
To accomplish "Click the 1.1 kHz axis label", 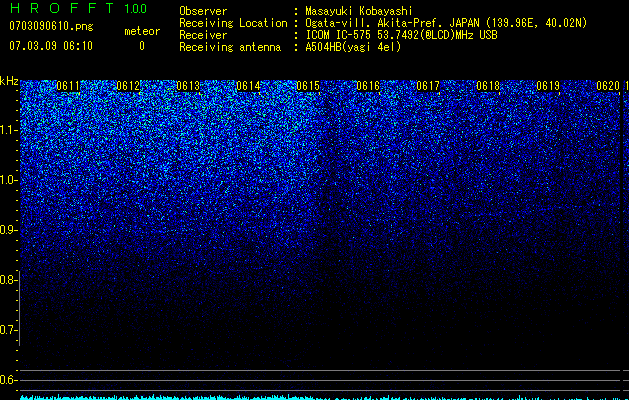I will [8, 130].
